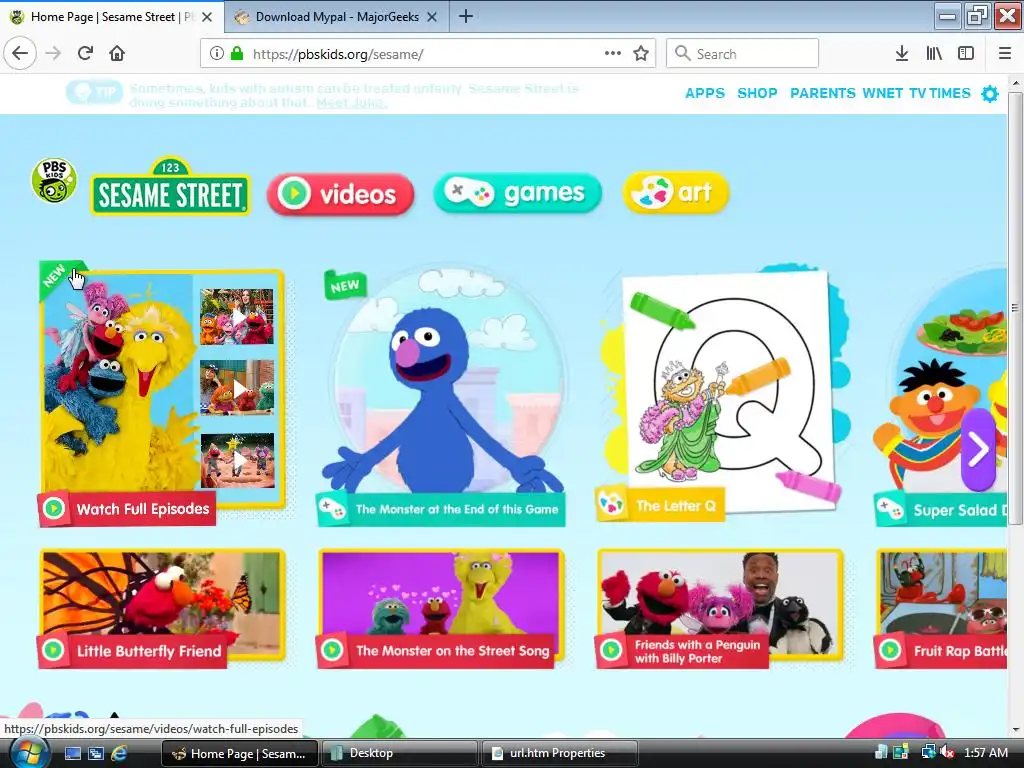
Task: Switch to Download Mypal - MajorGeeks tab
Action: tap(337, 17)
